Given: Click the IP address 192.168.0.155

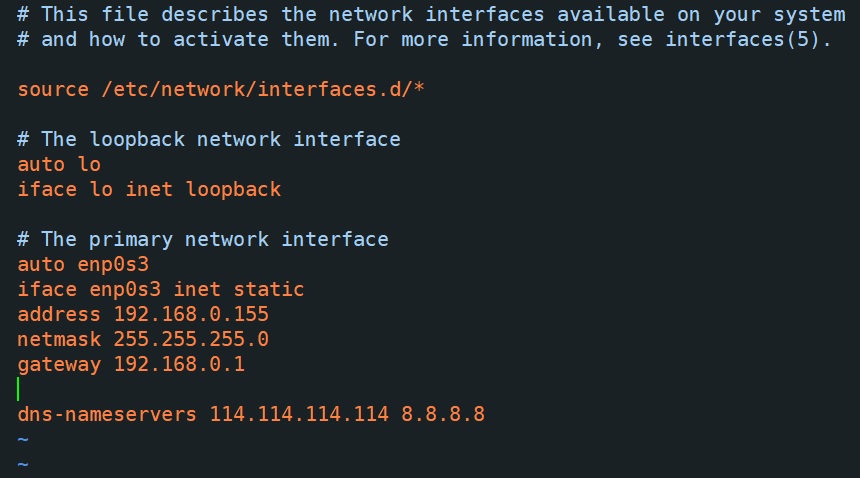Looking at the screenshot, I should 191,314.
